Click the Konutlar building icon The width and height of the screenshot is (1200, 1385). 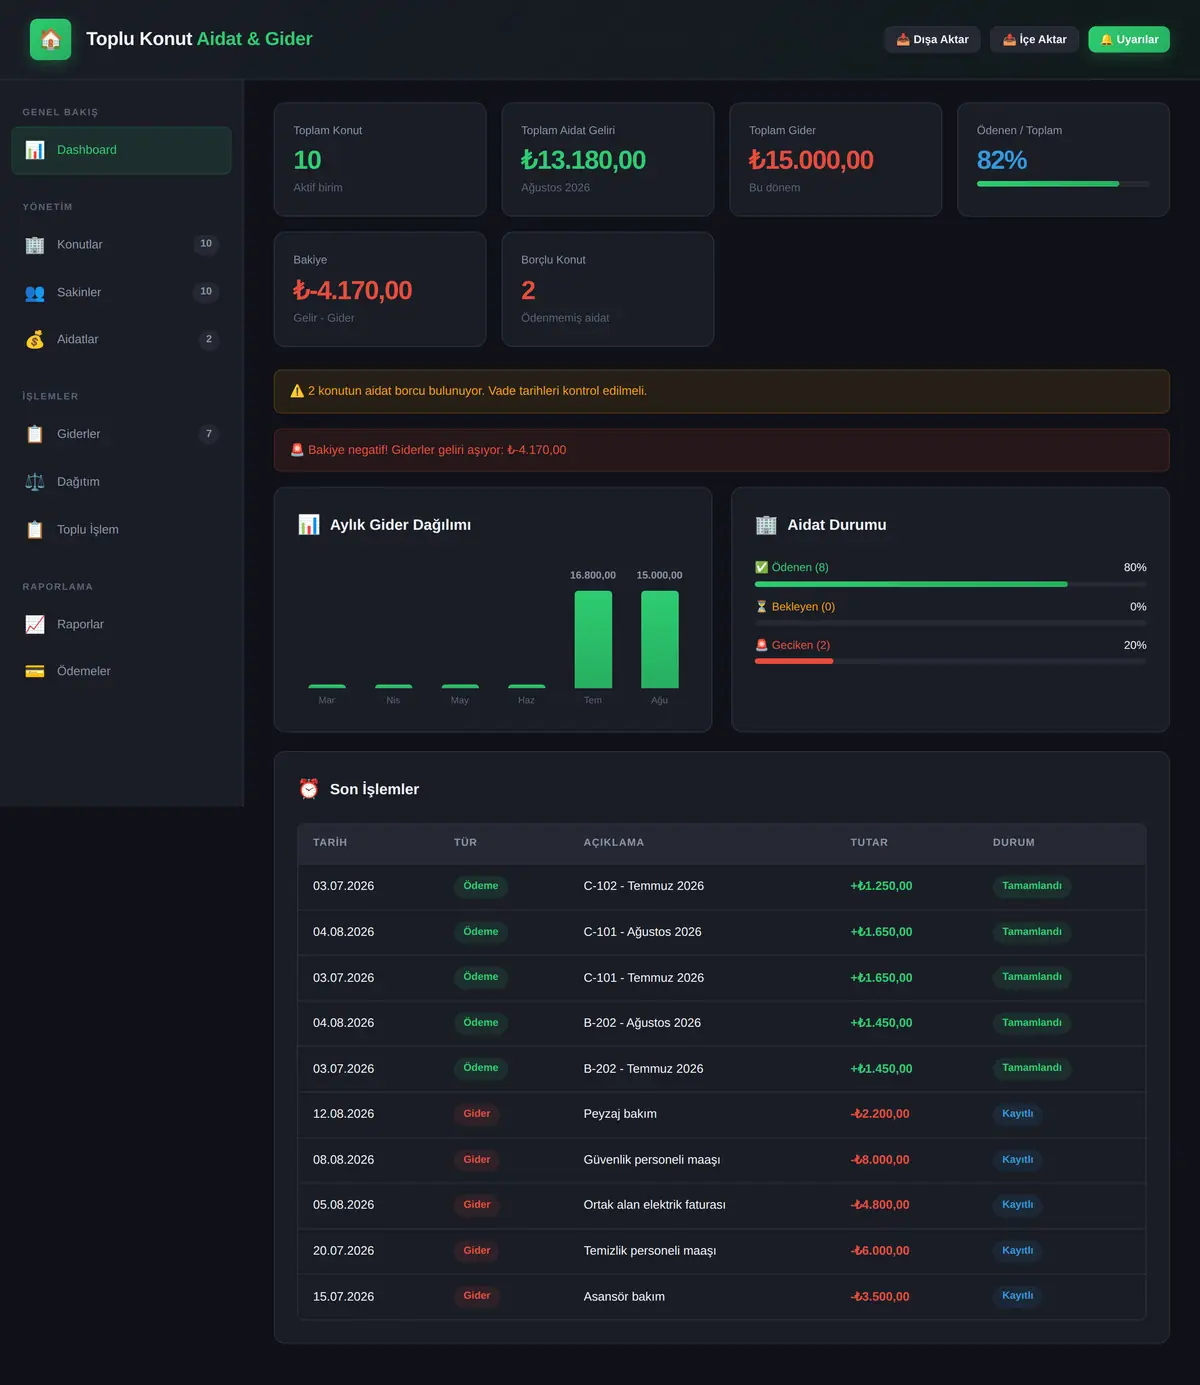coord(35,245)
